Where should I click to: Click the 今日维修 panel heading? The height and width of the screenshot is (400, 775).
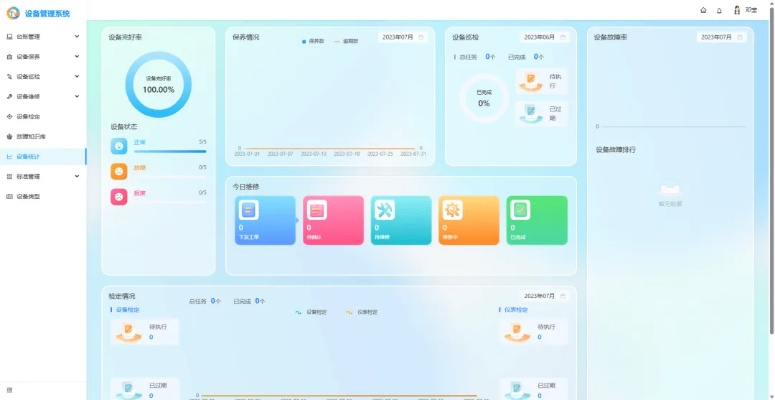point(246,187)
